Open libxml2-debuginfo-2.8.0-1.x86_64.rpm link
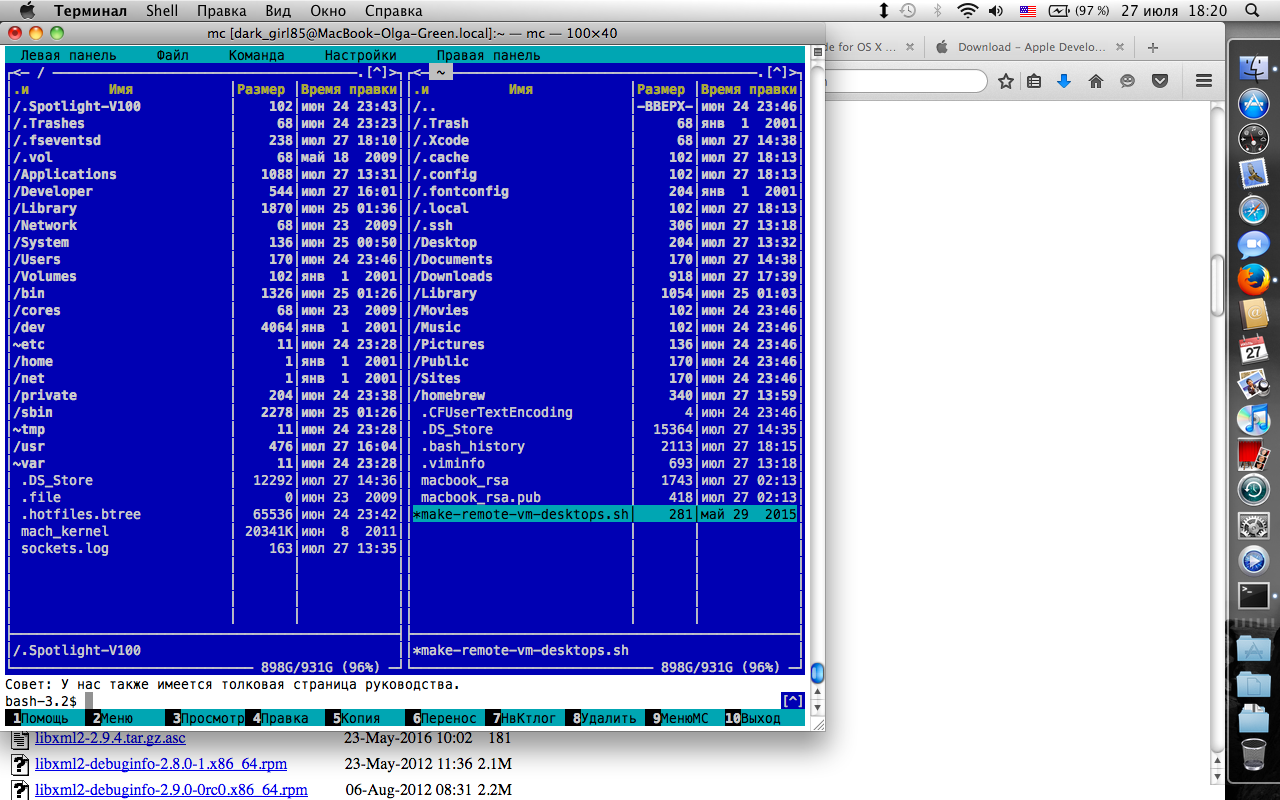 [x=161, y=764]
